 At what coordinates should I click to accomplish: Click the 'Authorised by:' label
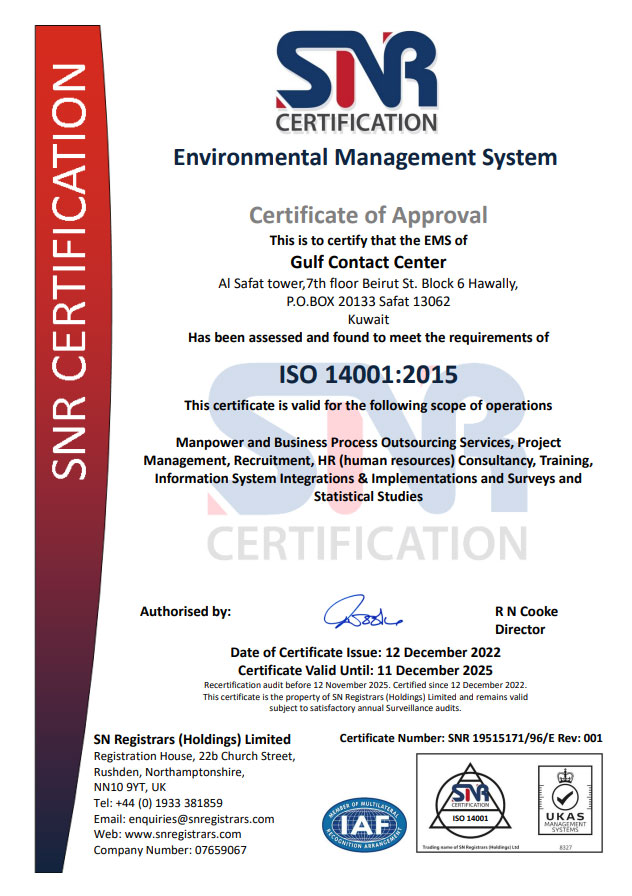tap(185, 611)
